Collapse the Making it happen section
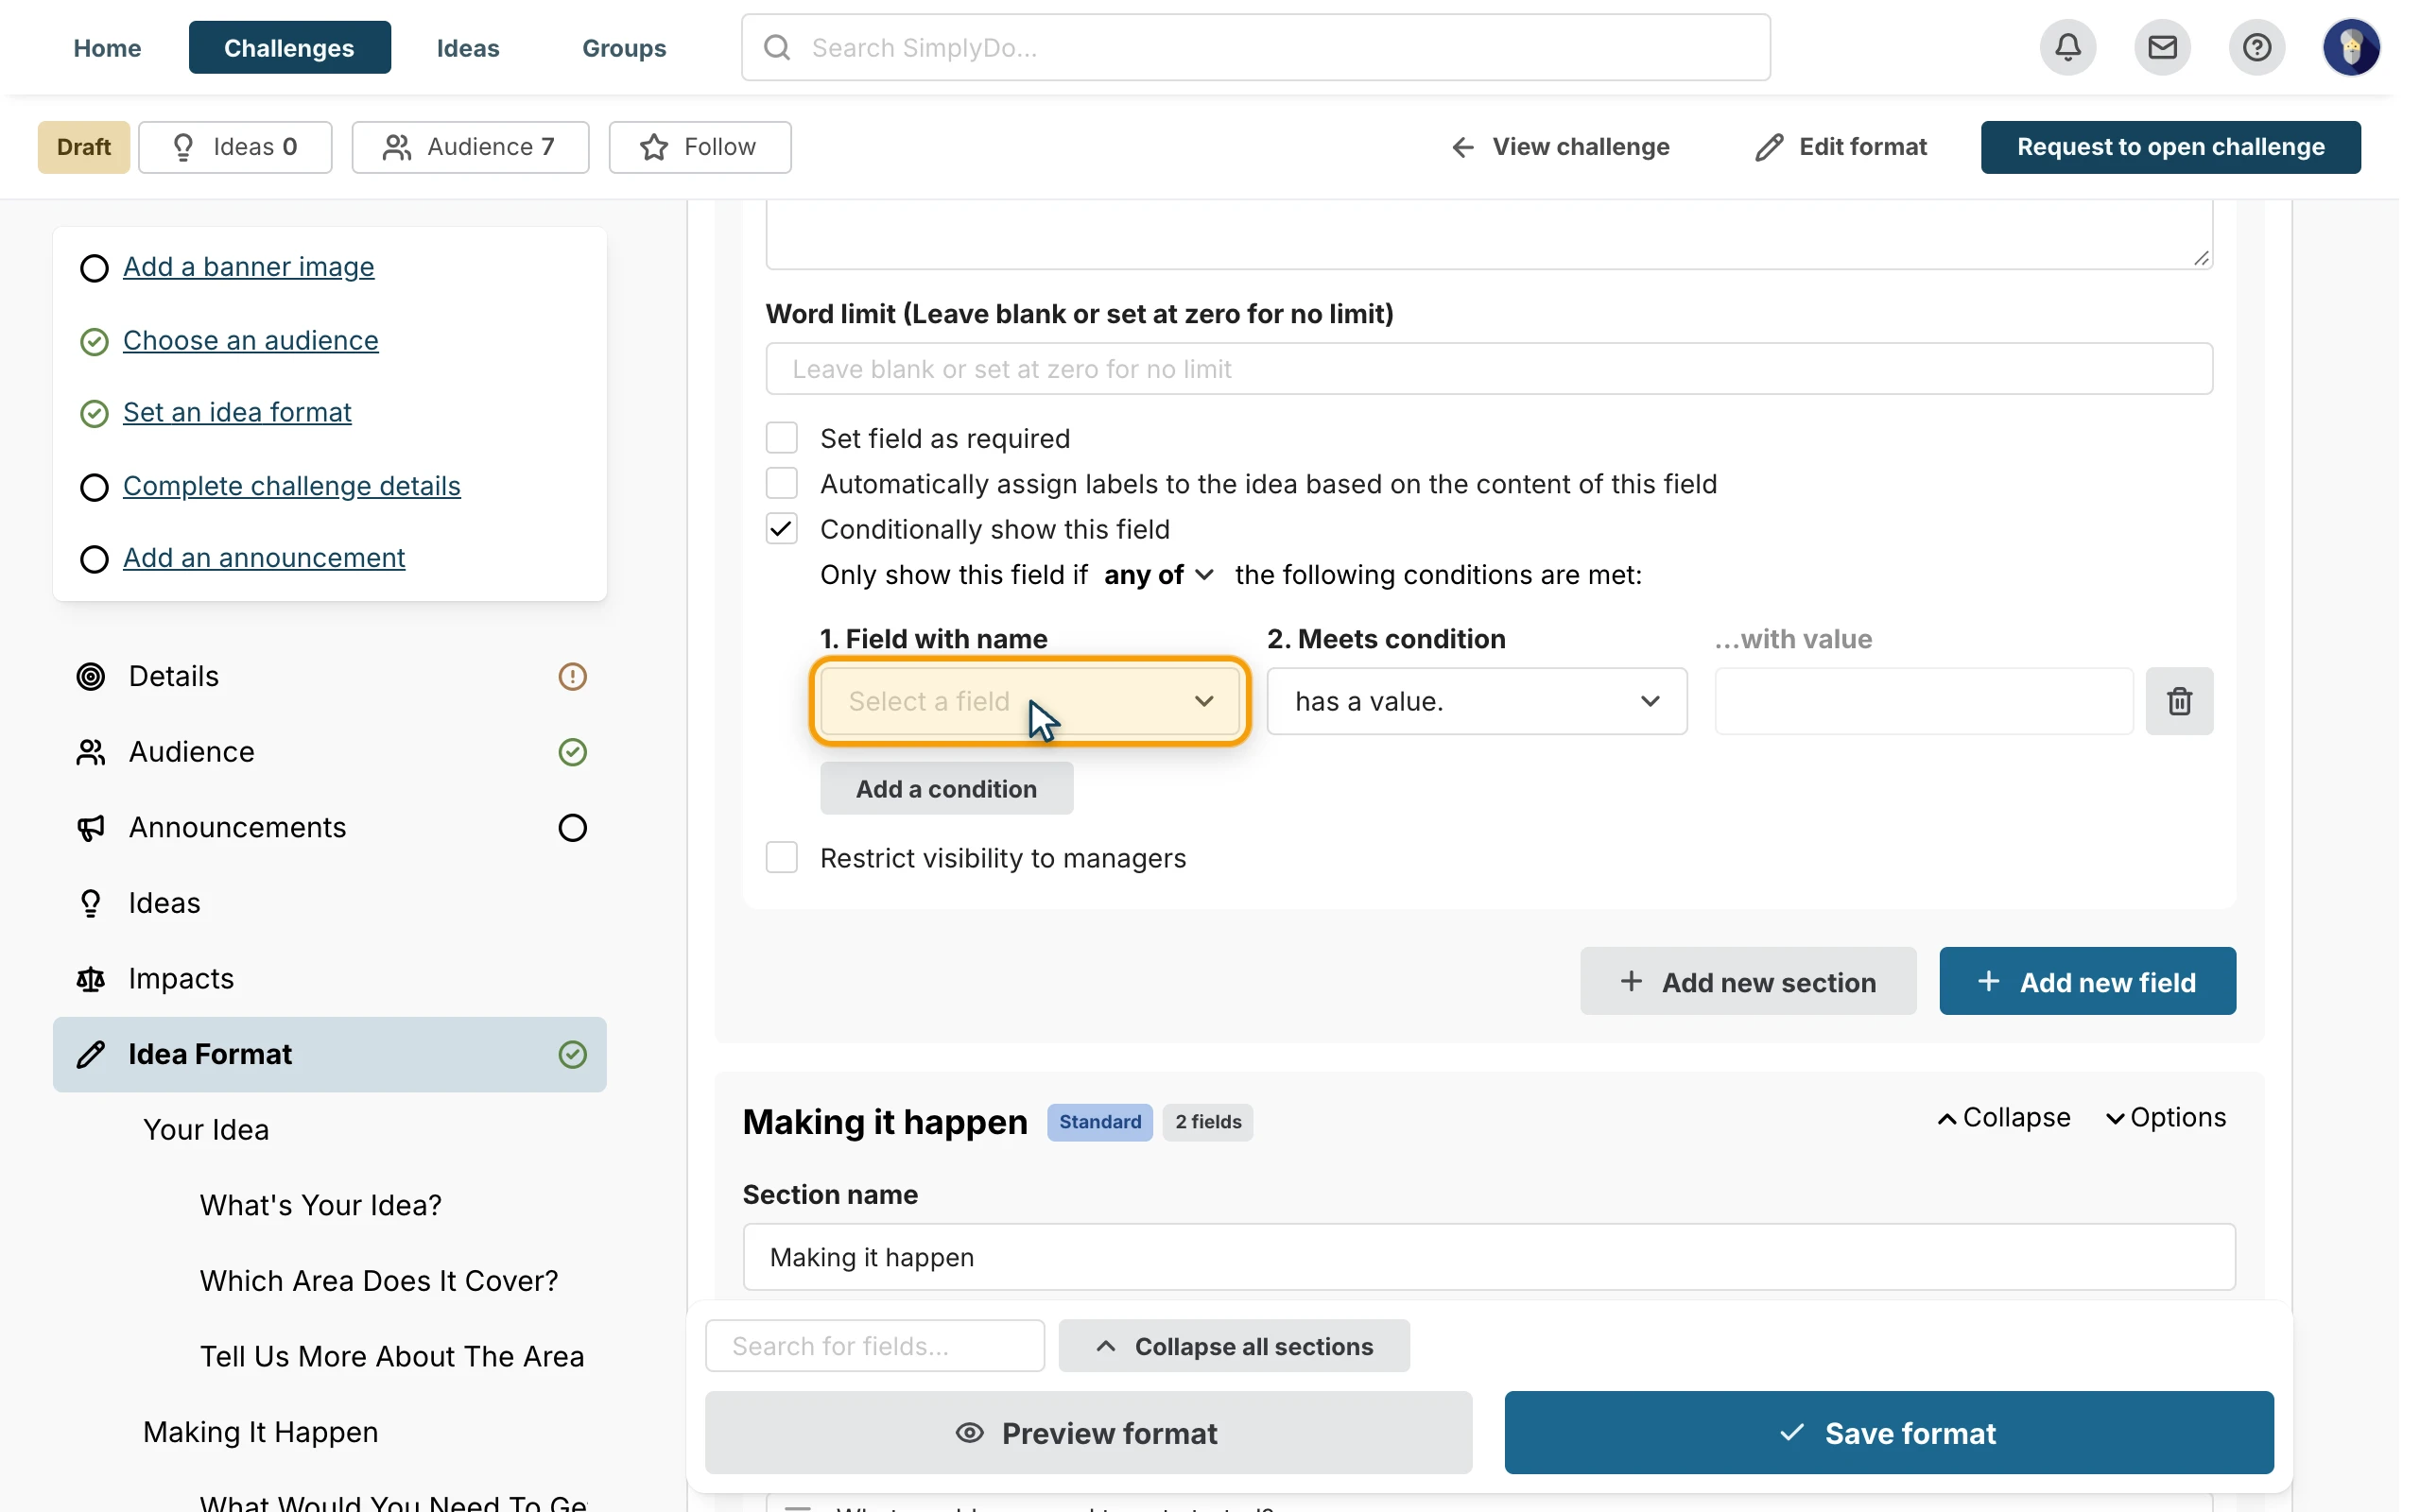2420x1512 pixels. tap(2003, 1118)
